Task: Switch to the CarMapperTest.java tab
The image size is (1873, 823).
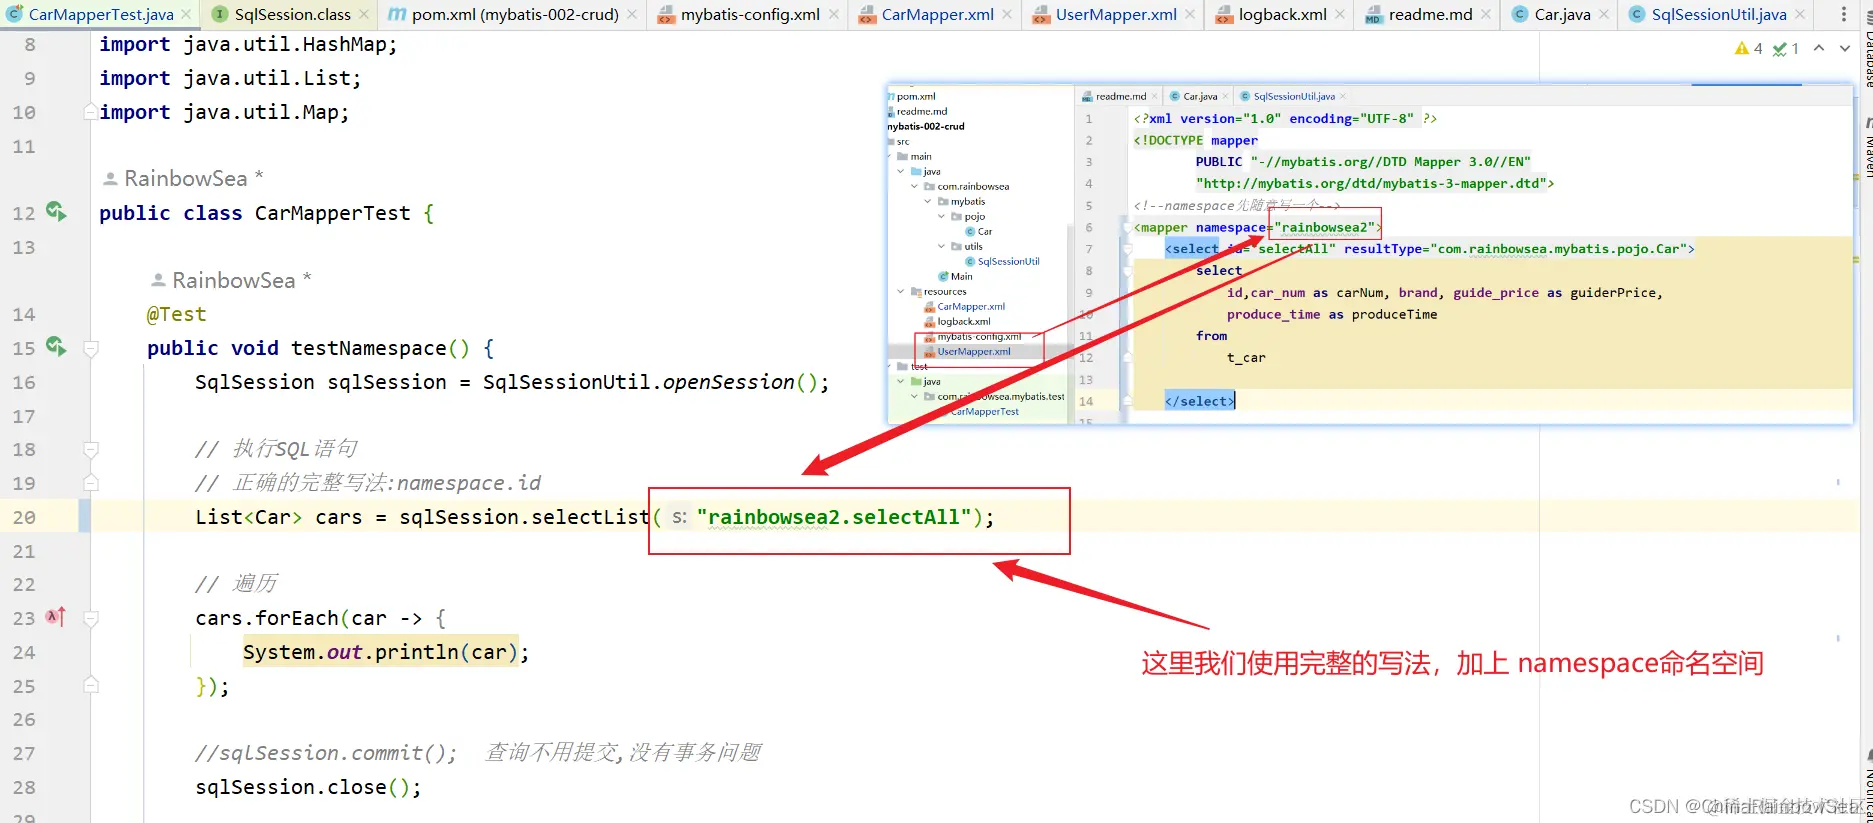Action: click(100, 14)
